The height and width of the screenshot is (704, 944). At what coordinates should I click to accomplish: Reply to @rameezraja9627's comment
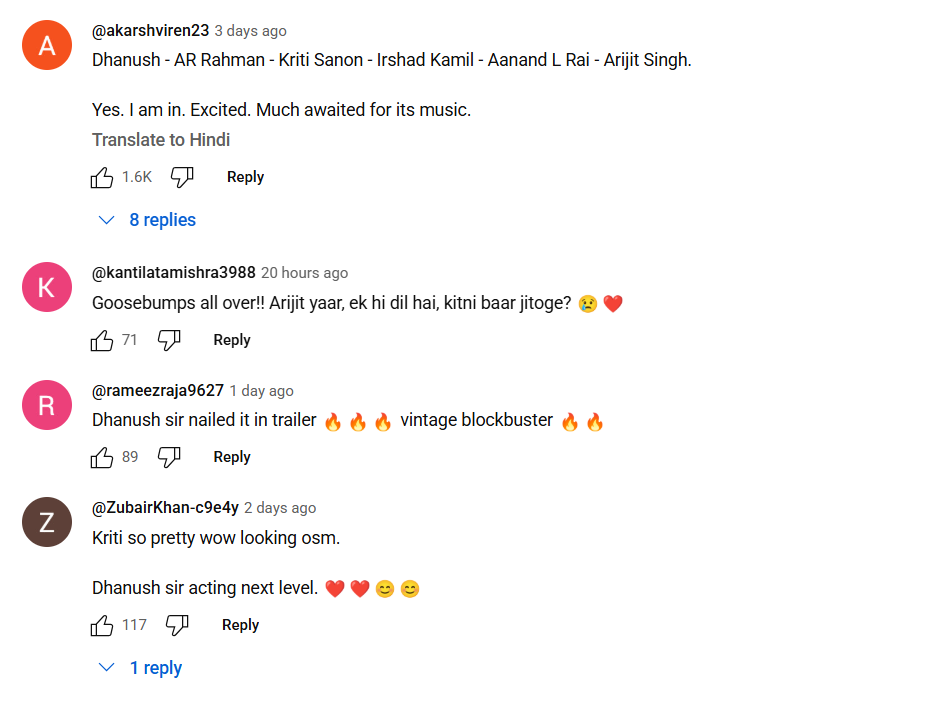(x=232, y=457)
